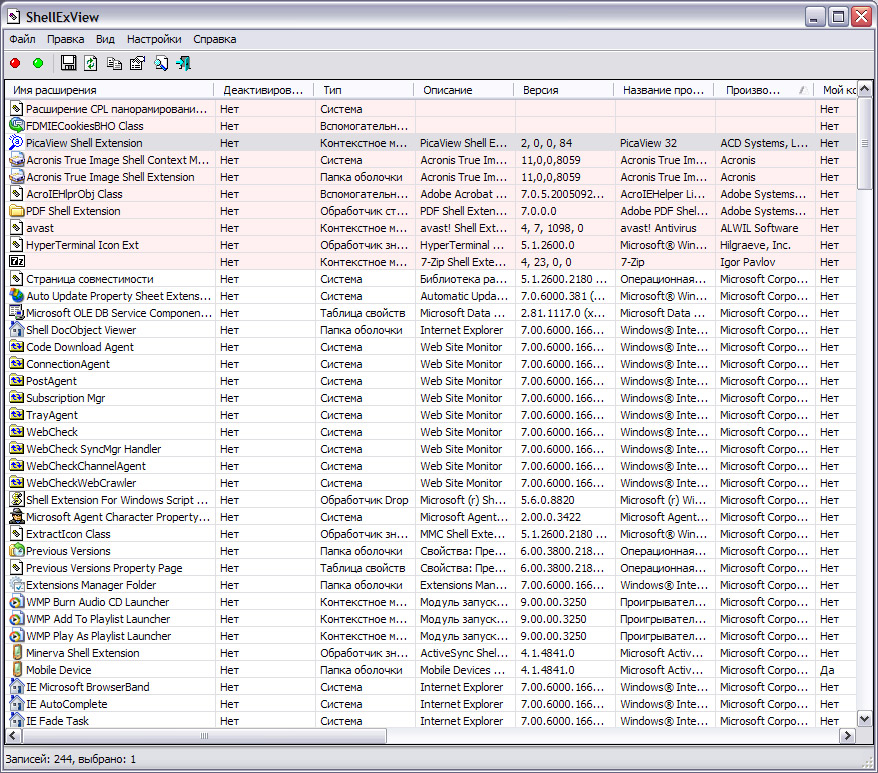Click the horizontal scrollbar right arrow
The image size is (878, 773).
click(x=849, y=735)
